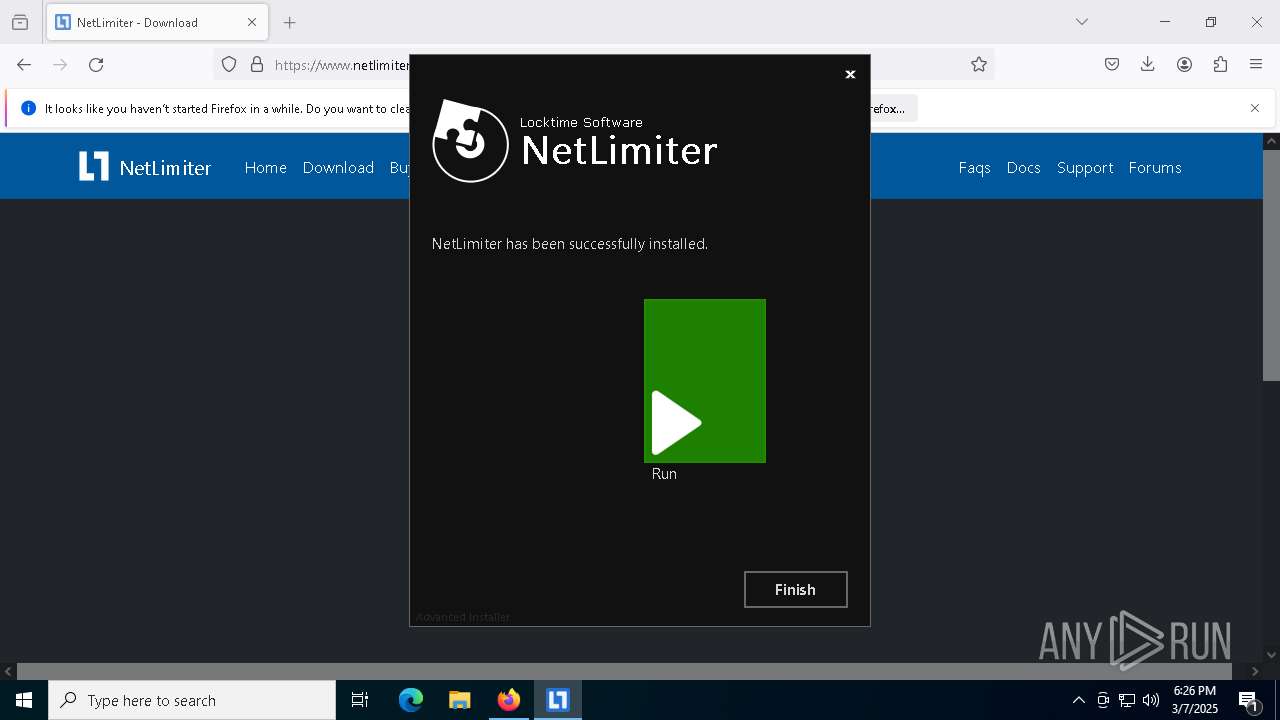This screenshot has width=1280, height=720.
Task: Open the list all tabs dropdown
Action: (1082, 22)
